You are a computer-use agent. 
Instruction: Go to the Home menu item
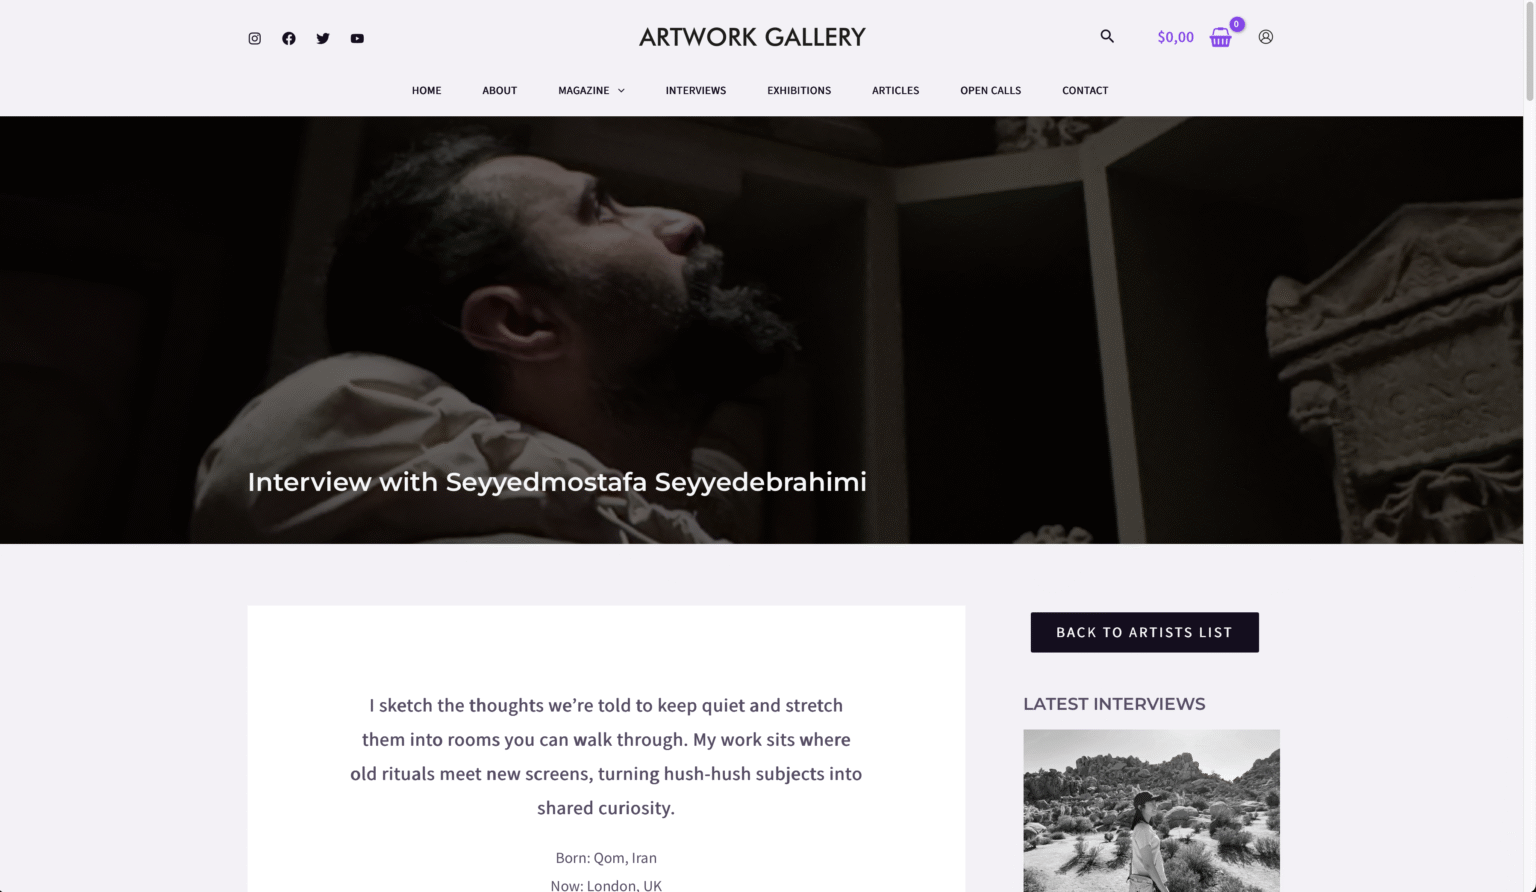427,90
